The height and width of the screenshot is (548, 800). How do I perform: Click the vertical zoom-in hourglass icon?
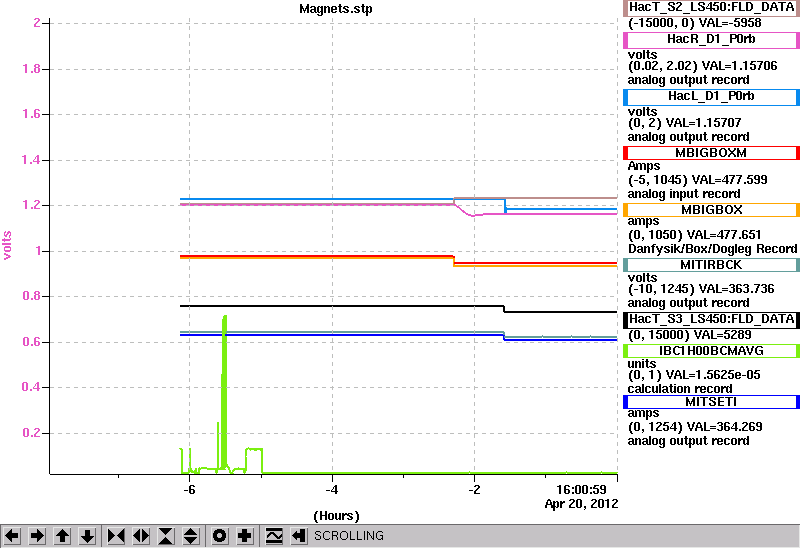[x=166, y=536]
